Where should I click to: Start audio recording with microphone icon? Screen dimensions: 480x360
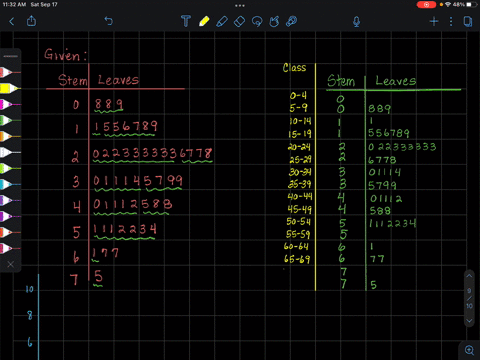click(356, 22)
